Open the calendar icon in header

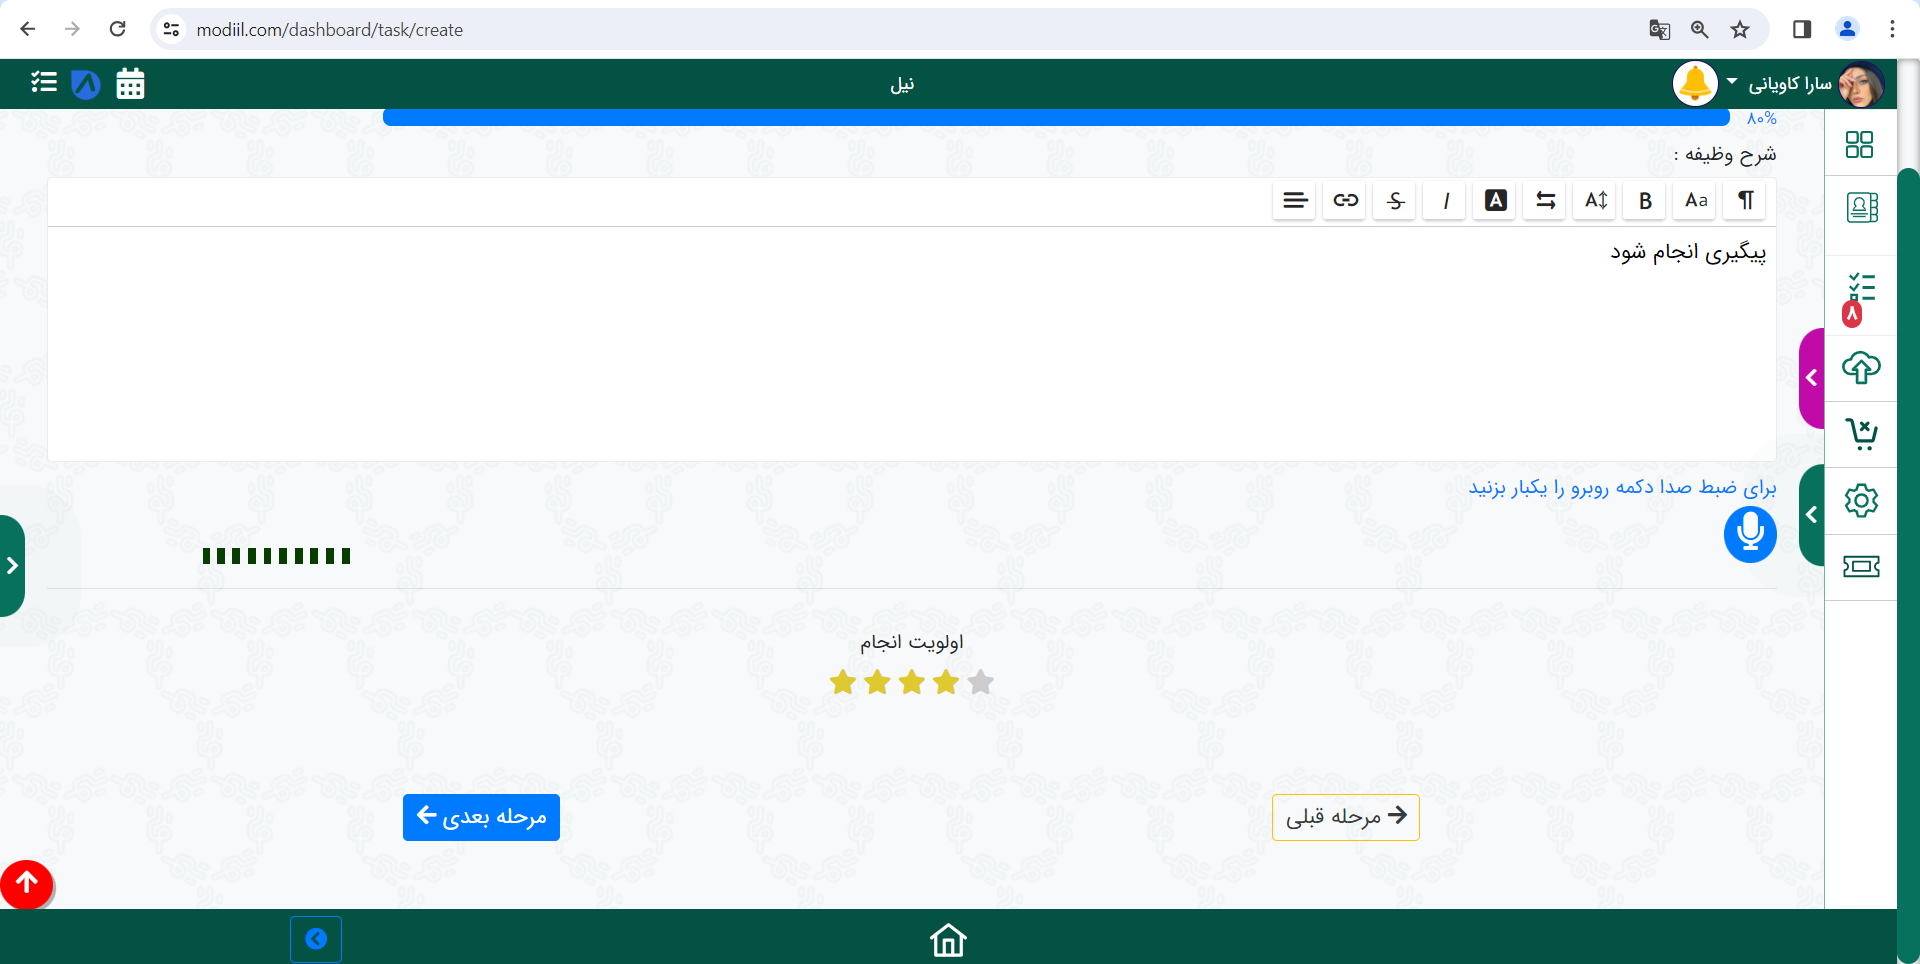coord(130,84)
